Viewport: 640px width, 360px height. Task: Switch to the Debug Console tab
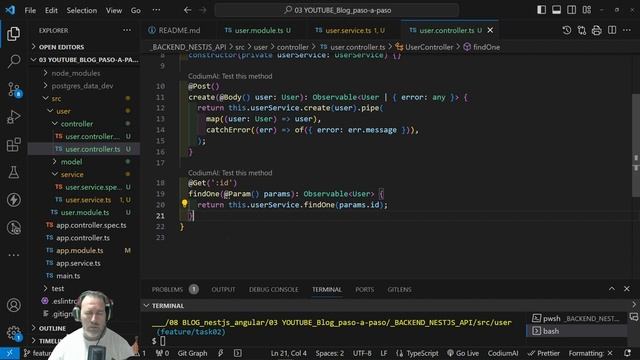[273, 289]
